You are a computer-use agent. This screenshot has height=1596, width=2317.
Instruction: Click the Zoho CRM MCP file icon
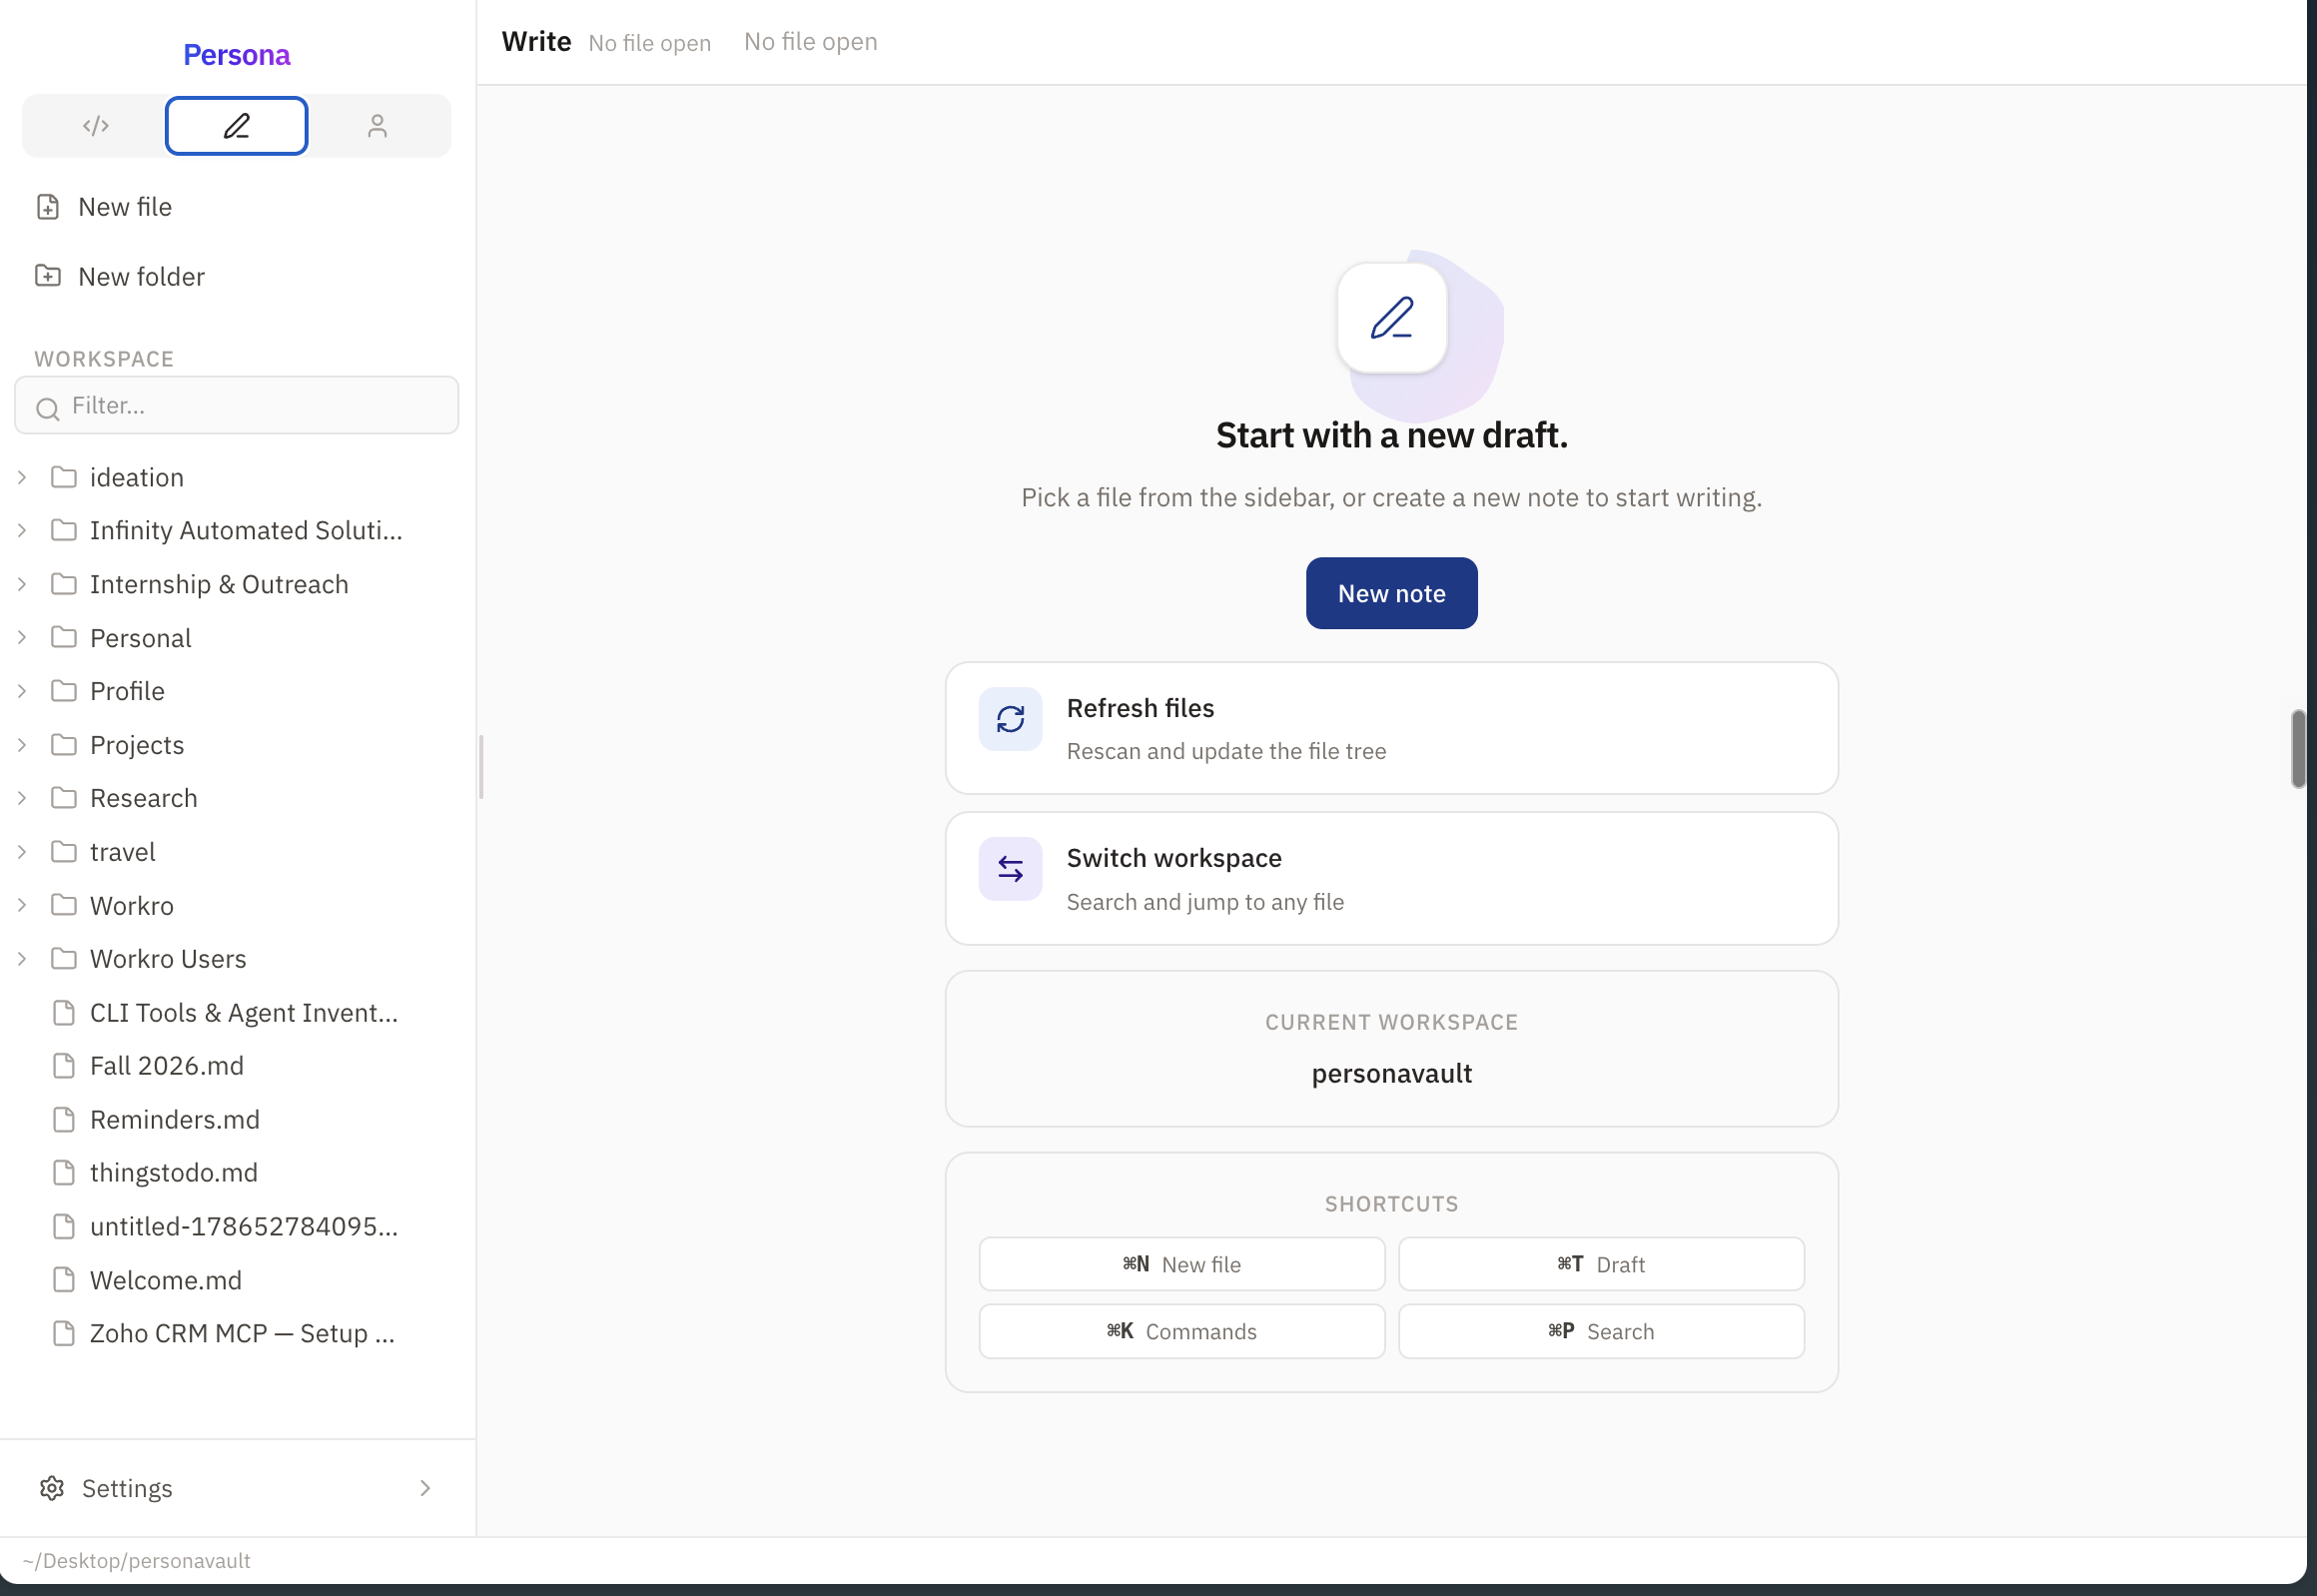pos(64,1334)
